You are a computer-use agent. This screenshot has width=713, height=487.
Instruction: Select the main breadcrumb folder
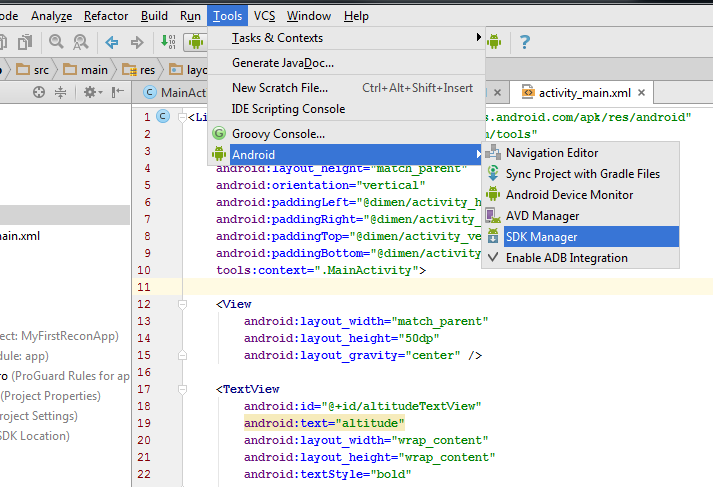point(85,70)
